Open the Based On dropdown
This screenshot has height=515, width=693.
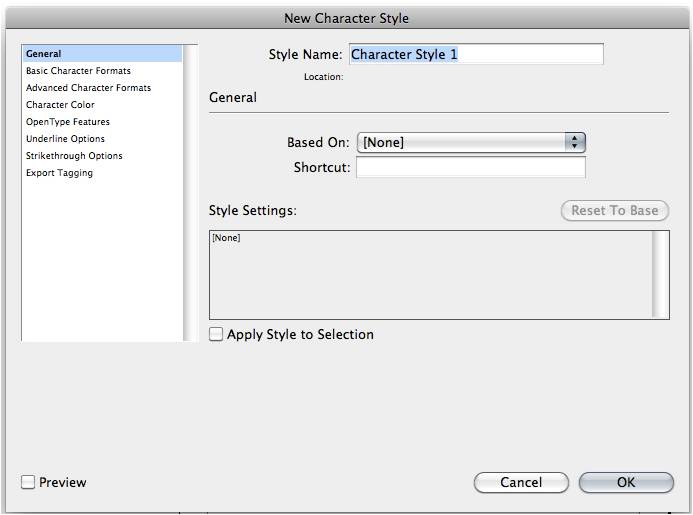(471, 142)
